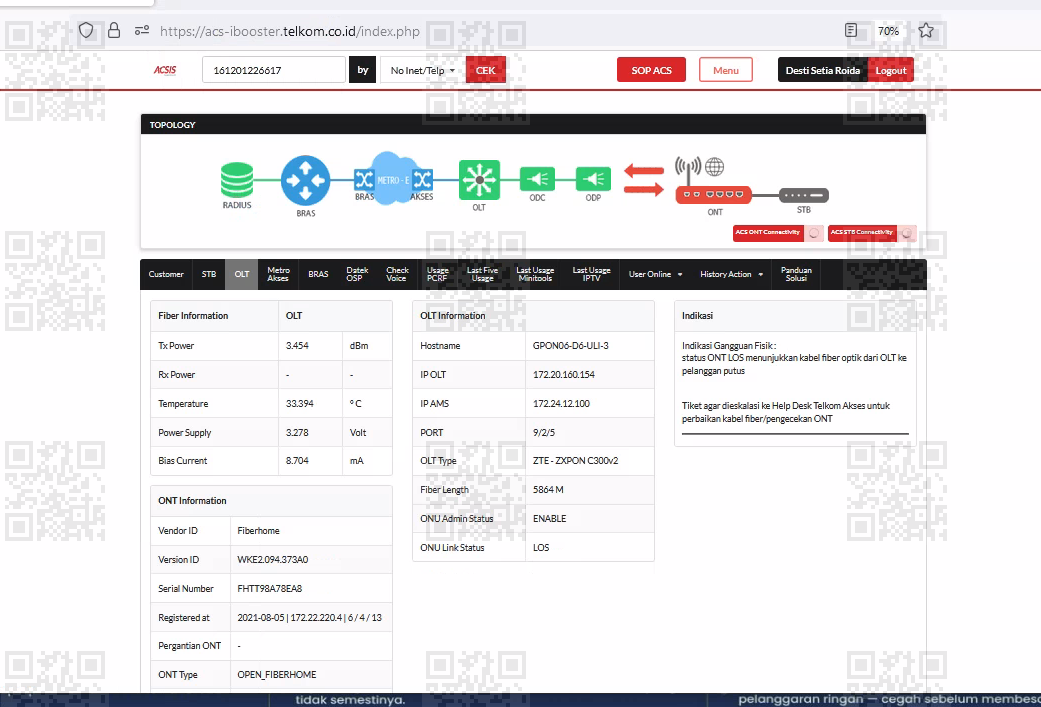Image resolution: width=1041 pixels, height=707 pixels.
Task: Click the browser shield tracking protection icon
Action: [x=86, y=31]
